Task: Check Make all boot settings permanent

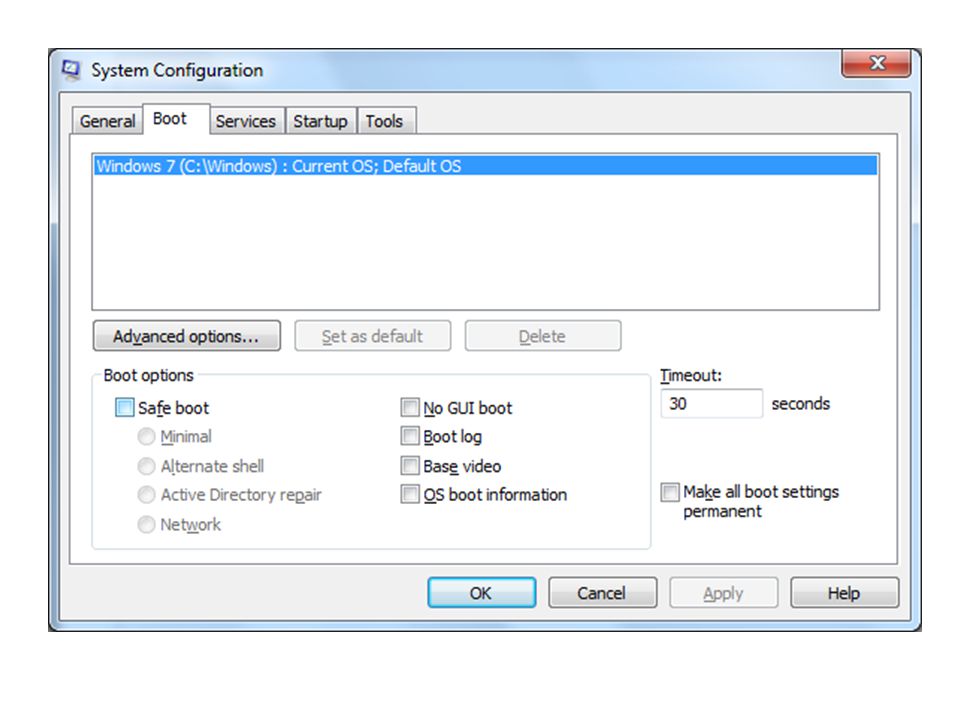Action: click(670, 492)
